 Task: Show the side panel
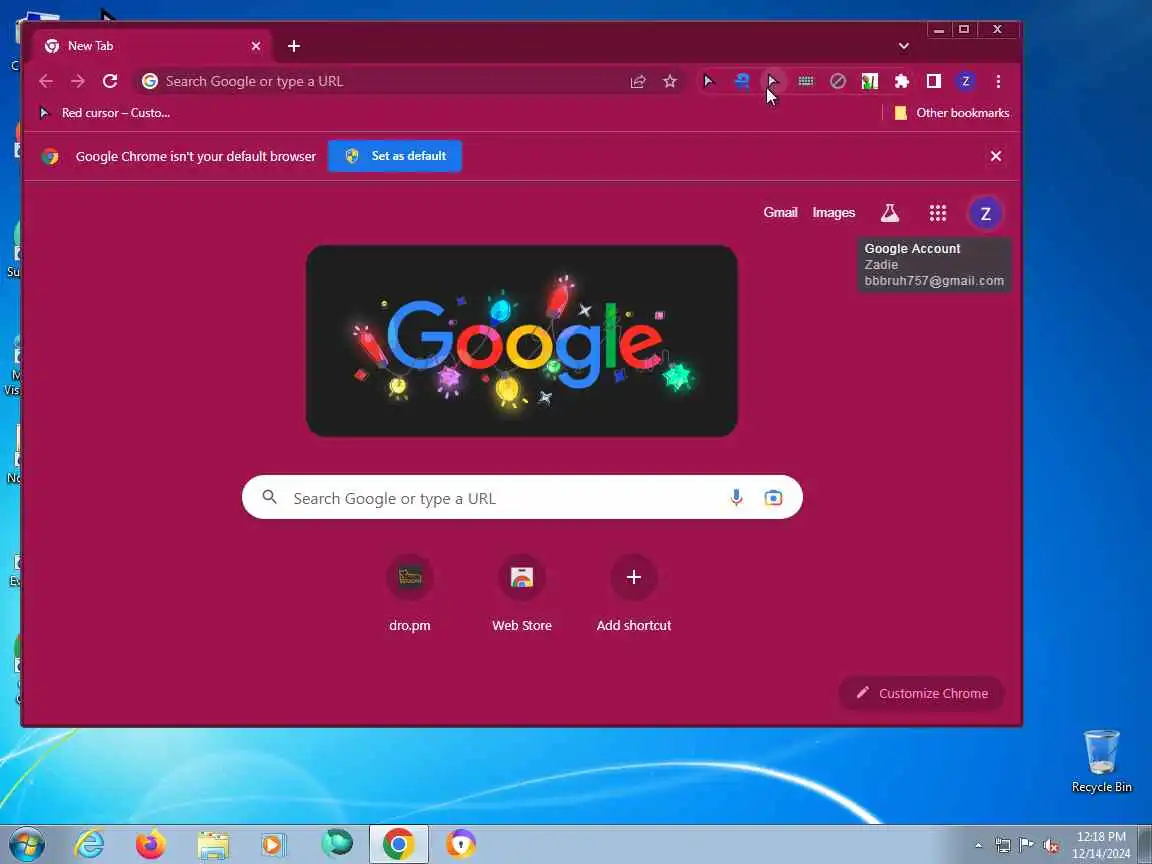[x=934, y=82]
